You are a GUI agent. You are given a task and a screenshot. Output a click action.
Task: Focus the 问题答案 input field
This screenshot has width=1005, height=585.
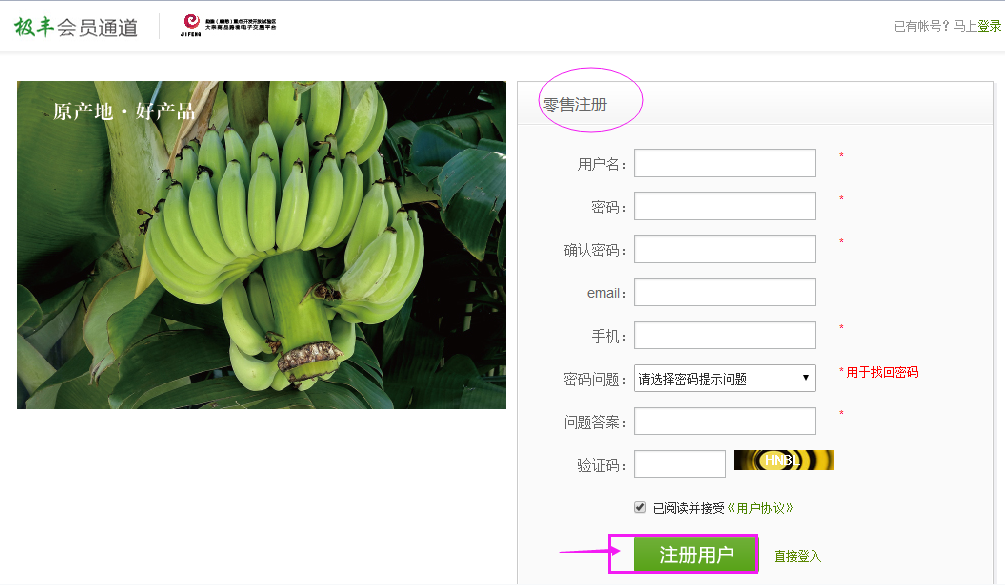tap(724, 421)
